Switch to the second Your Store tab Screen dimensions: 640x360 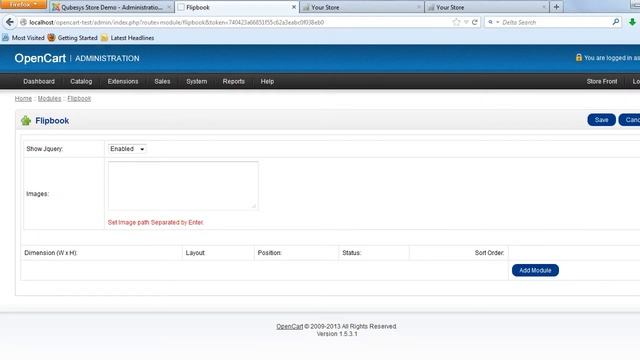(x=487, y=7)
